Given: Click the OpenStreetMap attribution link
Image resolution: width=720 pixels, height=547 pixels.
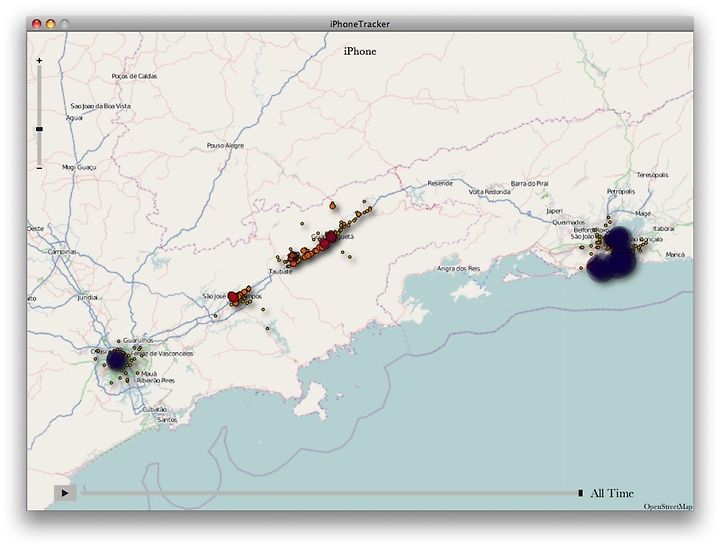Looking at the screenshot, I should click(x=668, y=507).
